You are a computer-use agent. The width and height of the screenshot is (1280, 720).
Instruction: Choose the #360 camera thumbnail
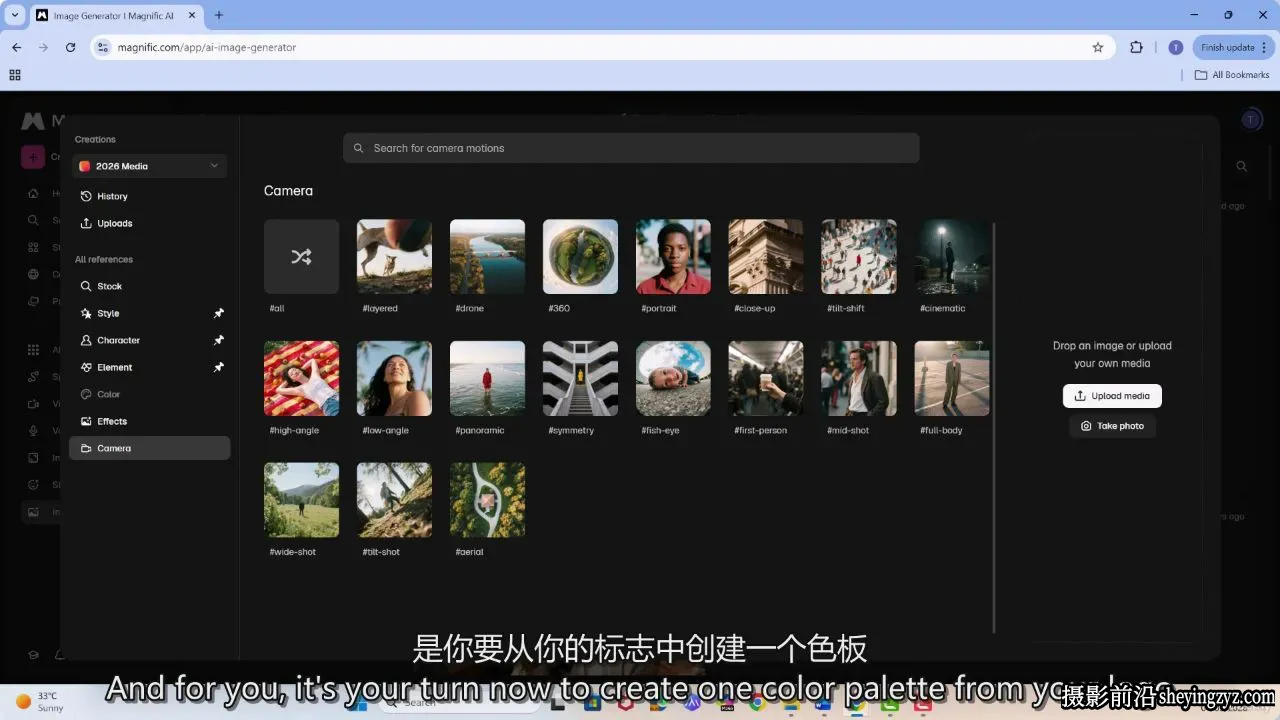click(x=580, y=256)
